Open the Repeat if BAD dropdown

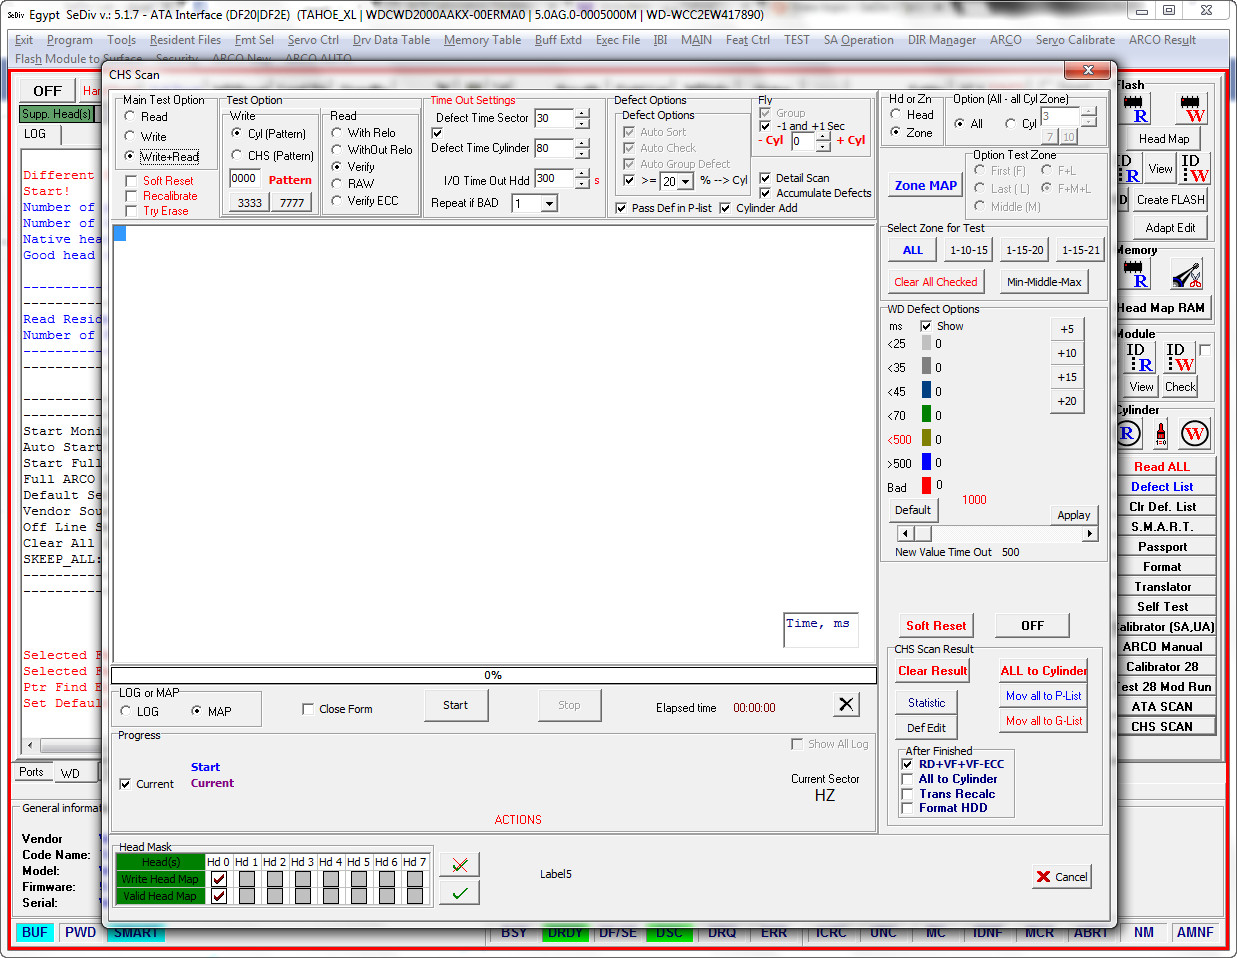[549, 203]
